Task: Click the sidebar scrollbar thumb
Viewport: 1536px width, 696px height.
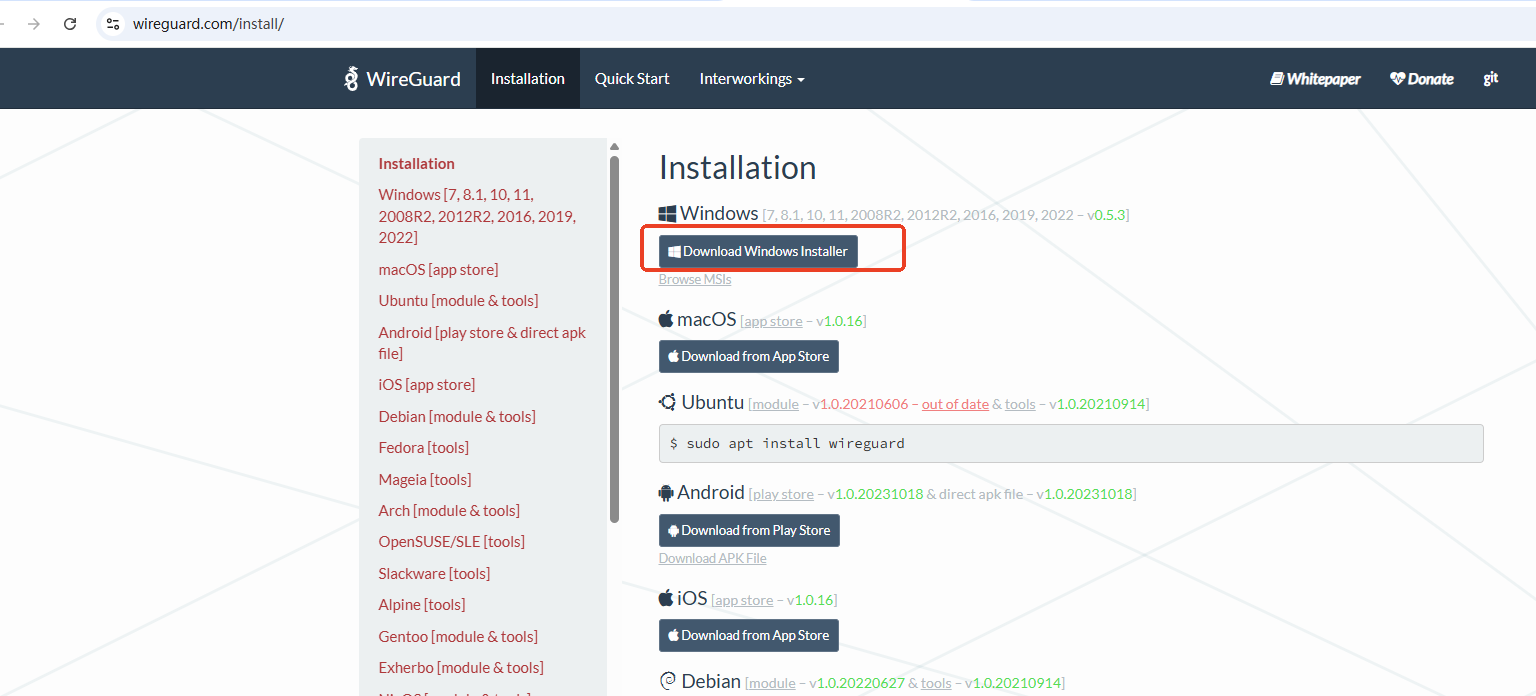Action: tap(614, 338)
